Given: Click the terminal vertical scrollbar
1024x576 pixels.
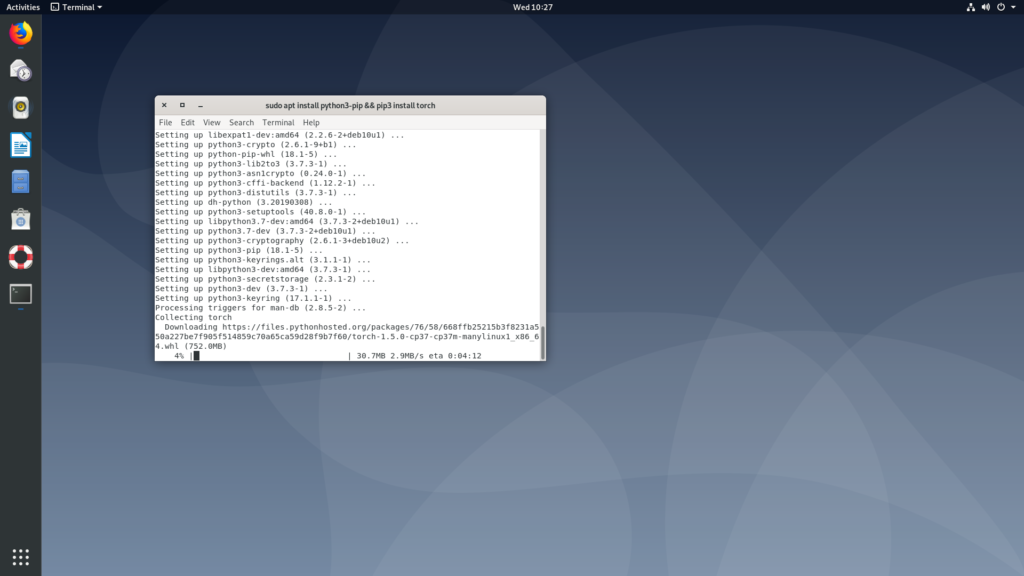Looking at the screenshot, I should (542, 342).
